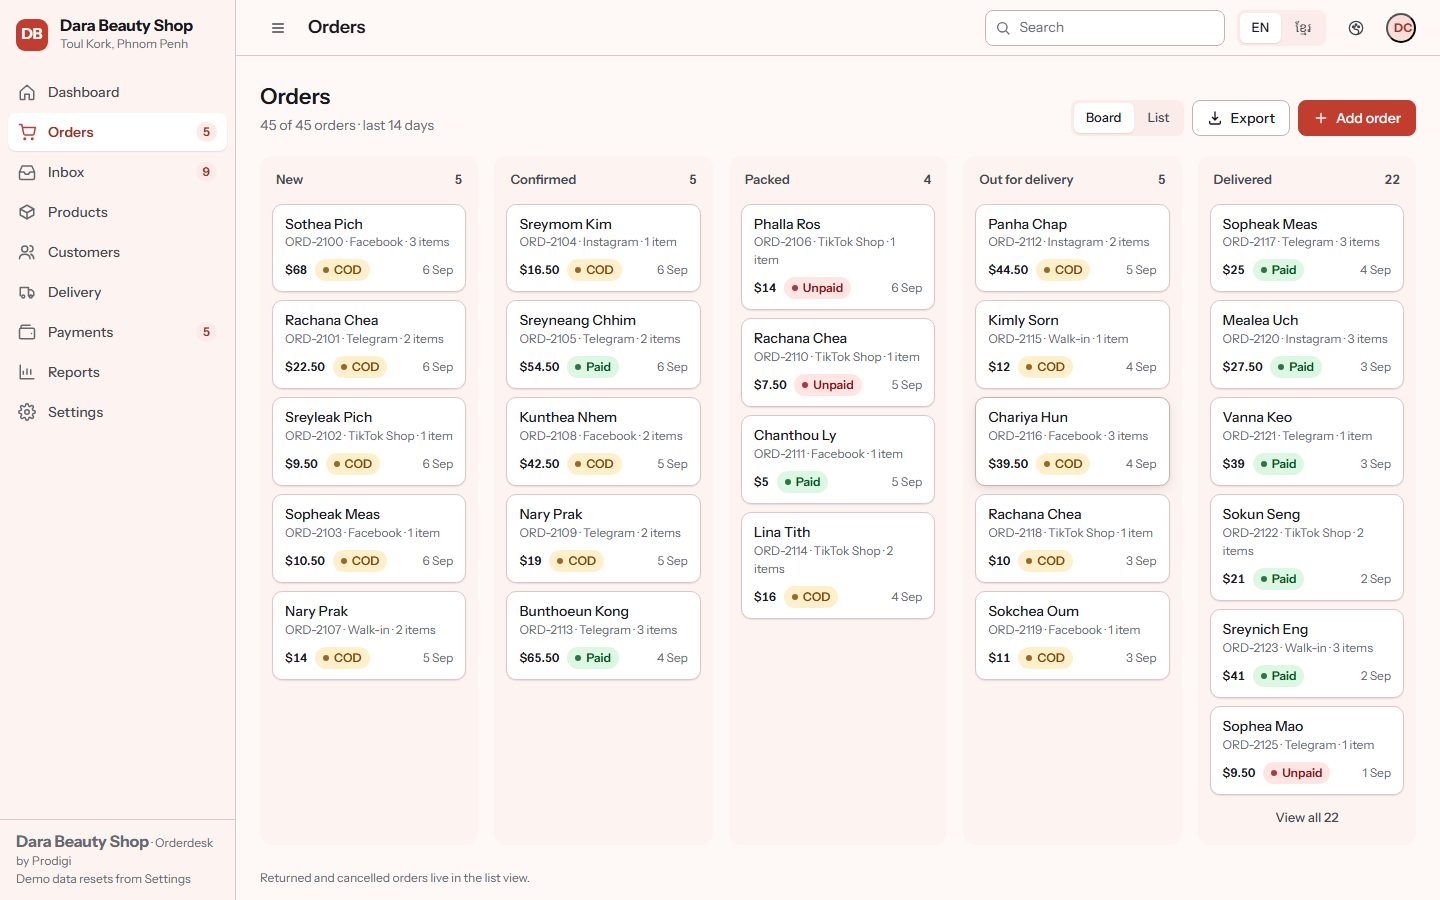Screen dimensions: 1440x900
Task: Click Unpaid badge on Rachana Chea ORD-2110
Action: [829, 385]
